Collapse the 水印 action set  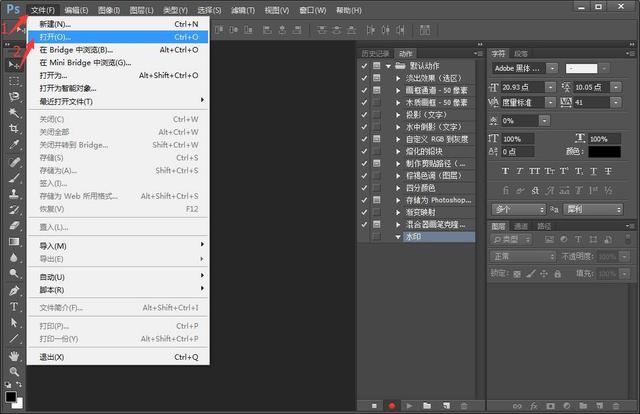tap(398, 237)
